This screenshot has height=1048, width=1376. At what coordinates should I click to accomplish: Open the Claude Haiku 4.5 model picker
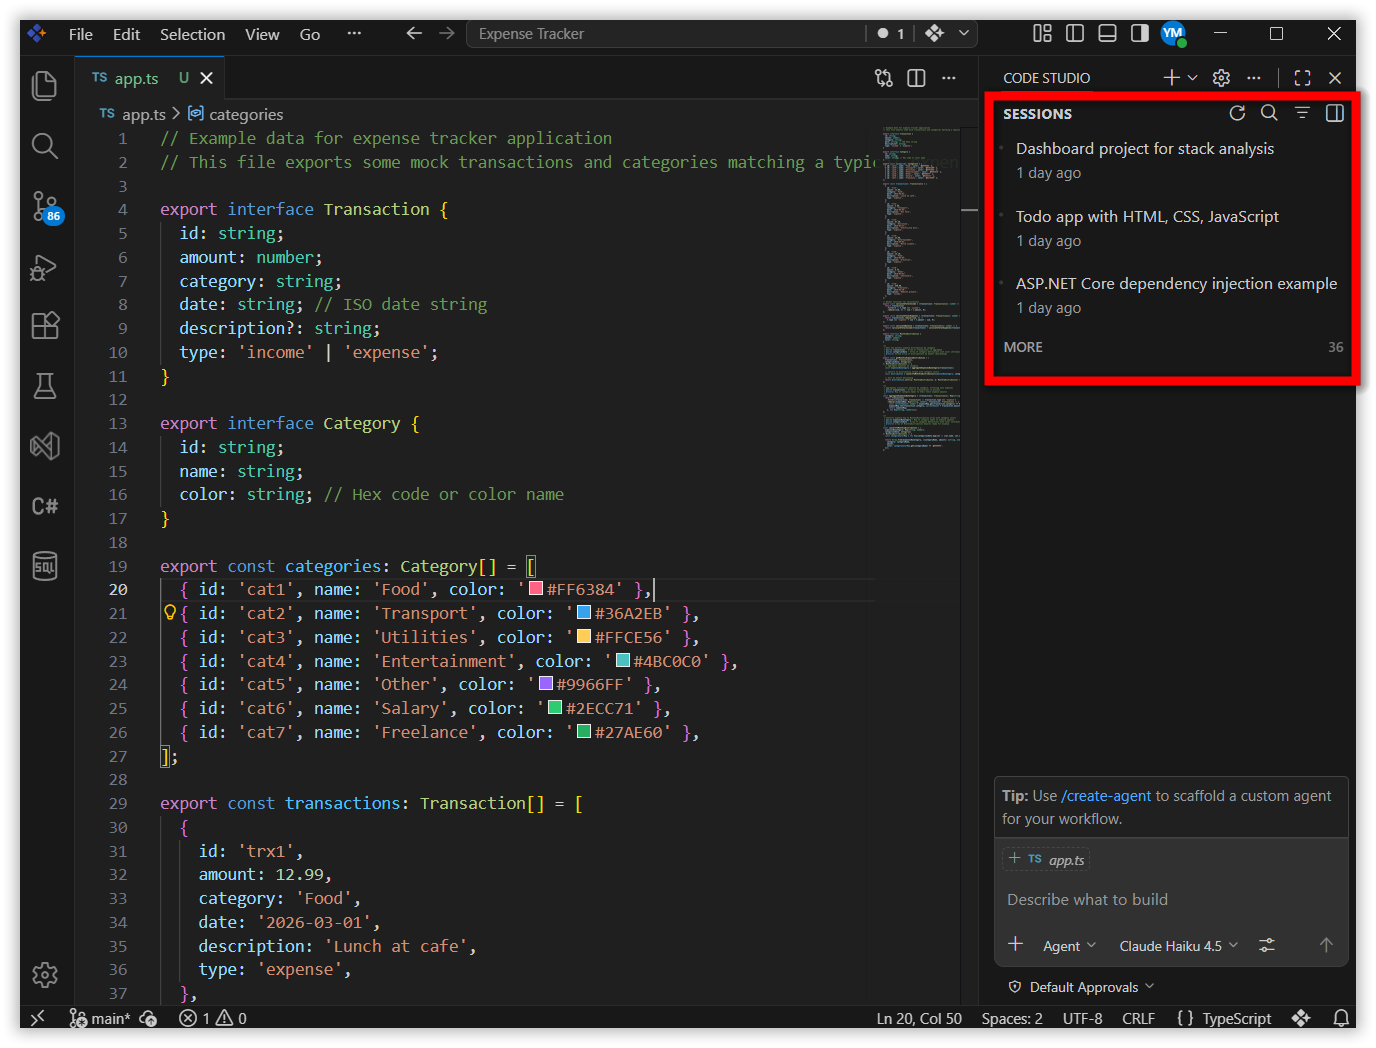[1179, 946]
